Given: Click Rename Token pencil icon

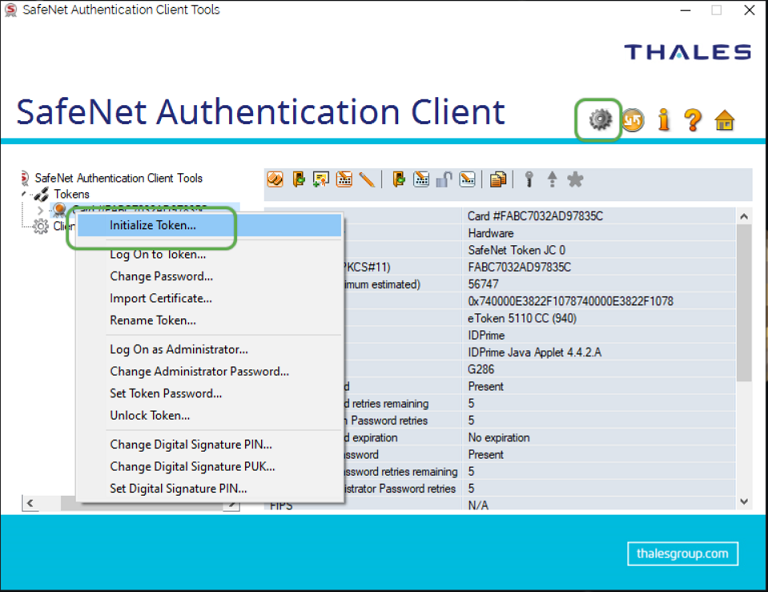Looking at the screenshot, I should (x=366, y=179).
